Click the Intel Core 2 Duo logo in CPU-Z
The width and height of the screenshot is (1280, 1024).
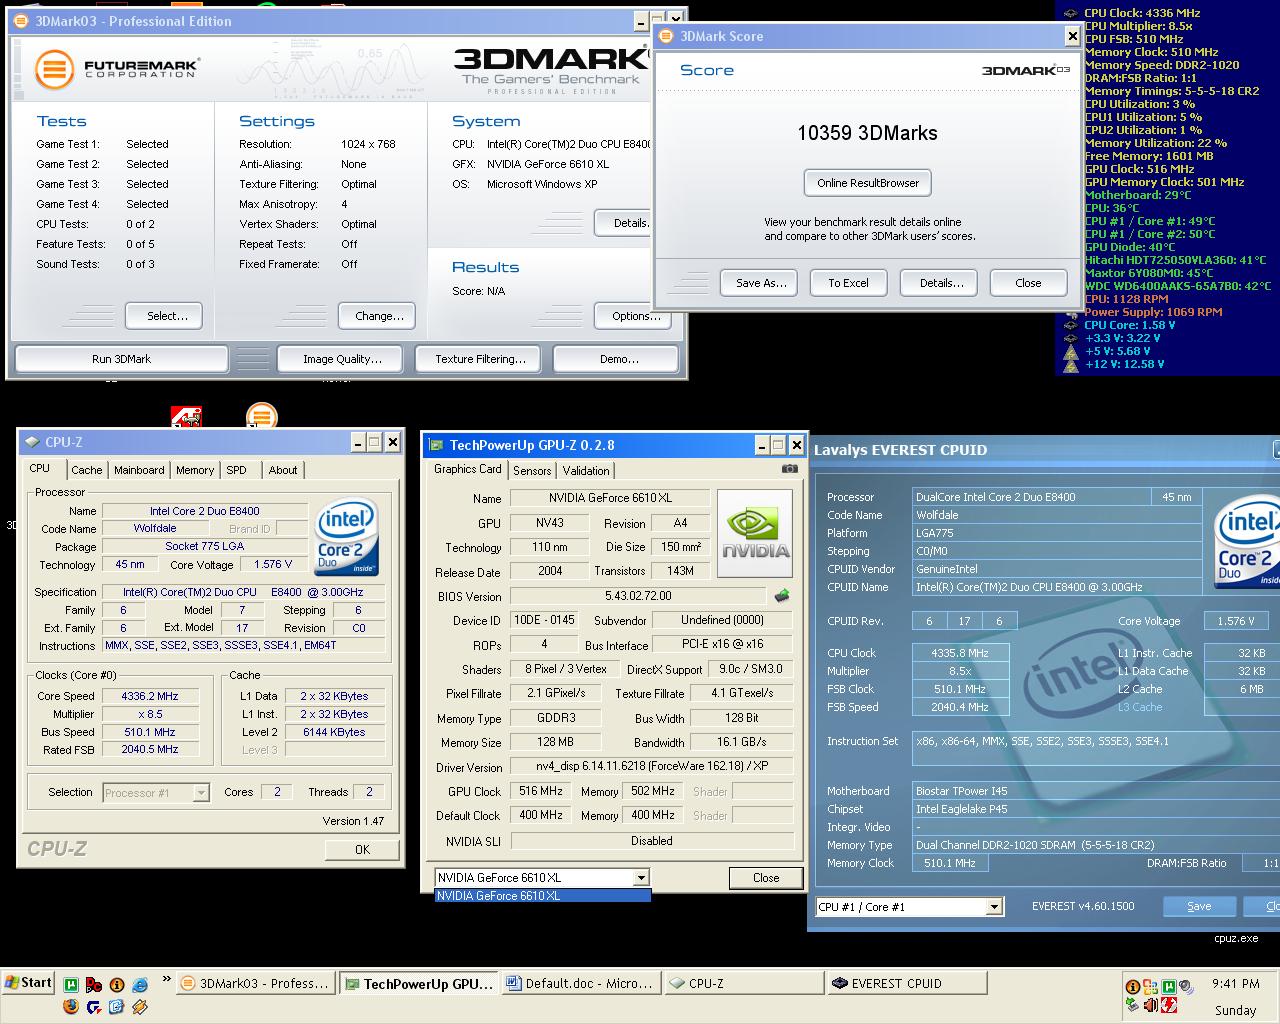(346, 538)
